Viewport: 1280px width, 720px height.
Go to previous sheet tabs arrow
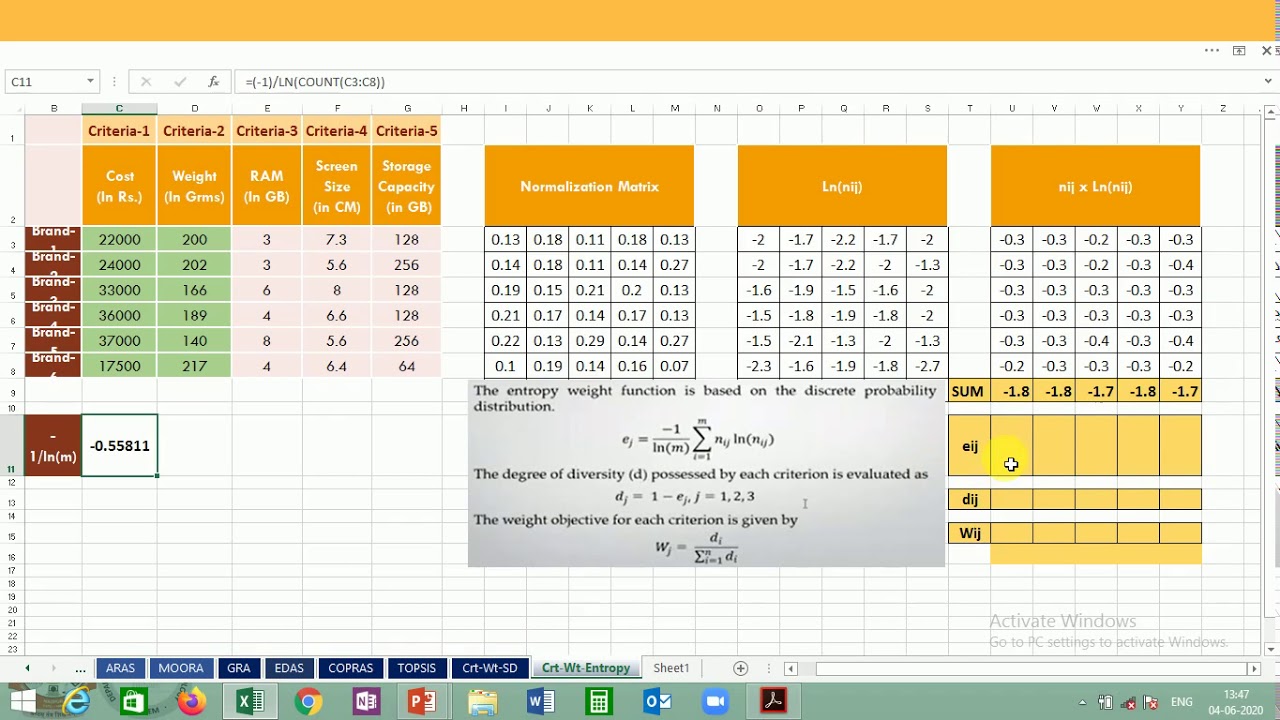coord(27,668)
